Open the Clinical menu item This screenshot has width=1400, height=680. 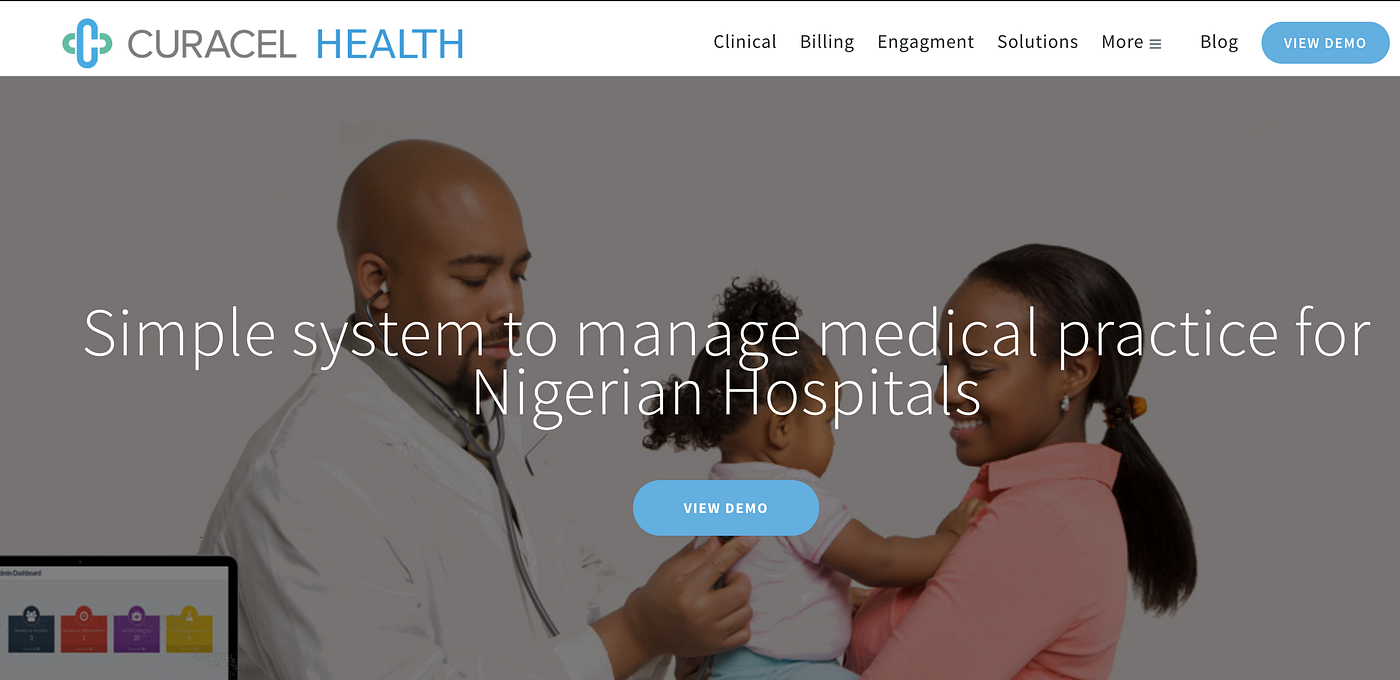tap(745, 42)
